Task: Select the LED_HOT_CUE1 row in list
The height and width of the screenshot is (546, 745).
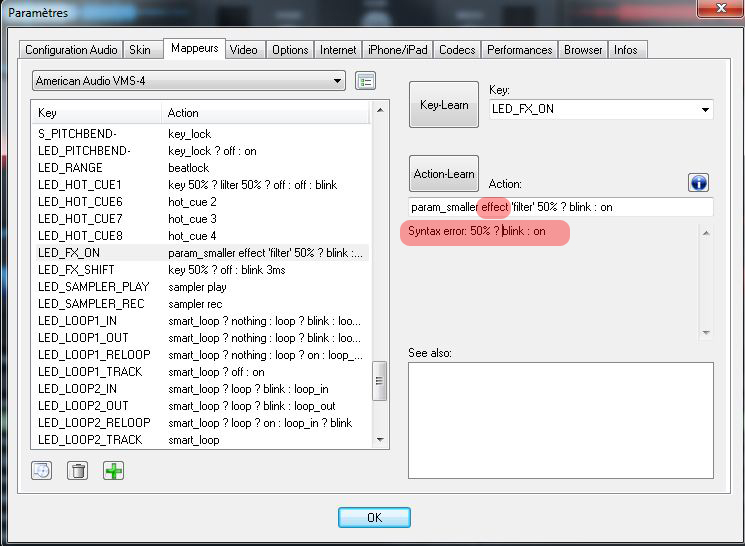Action: pos(80,185)
